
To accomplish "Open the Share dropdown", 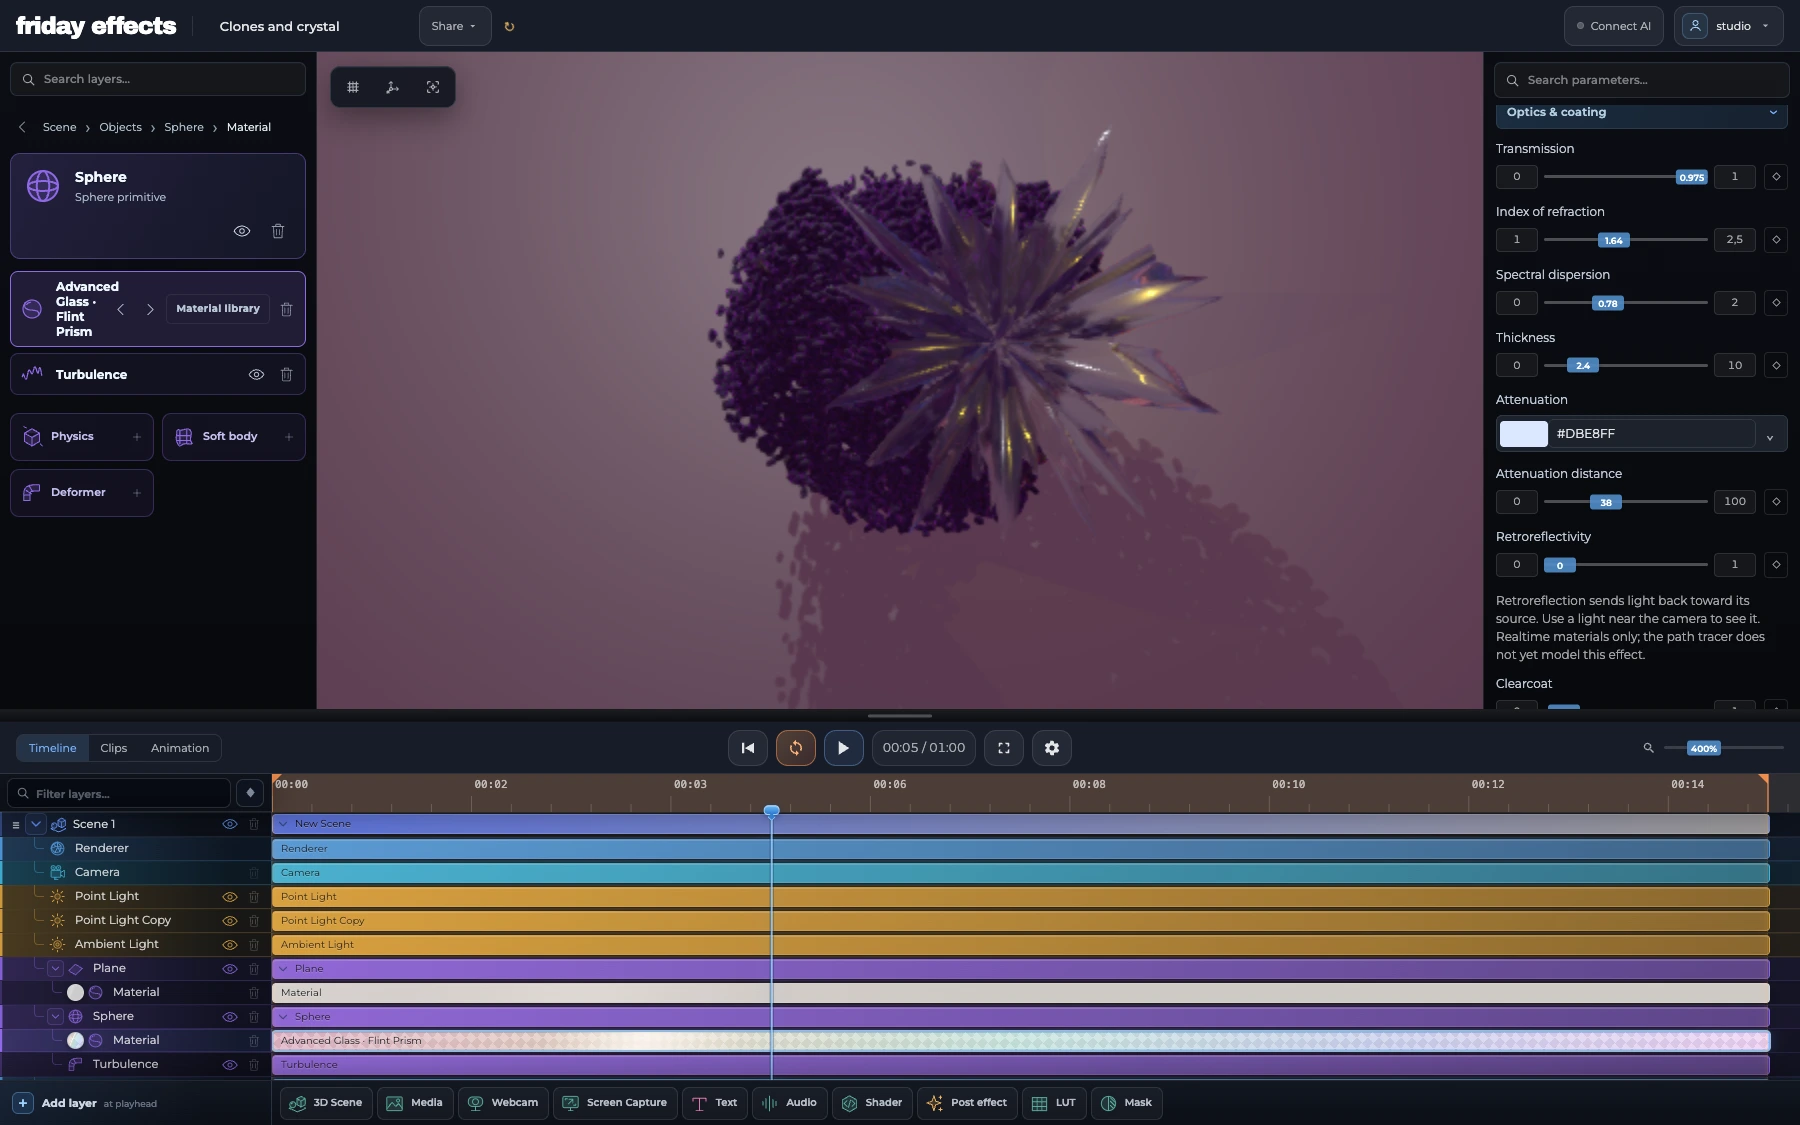I will click(454, 27).
